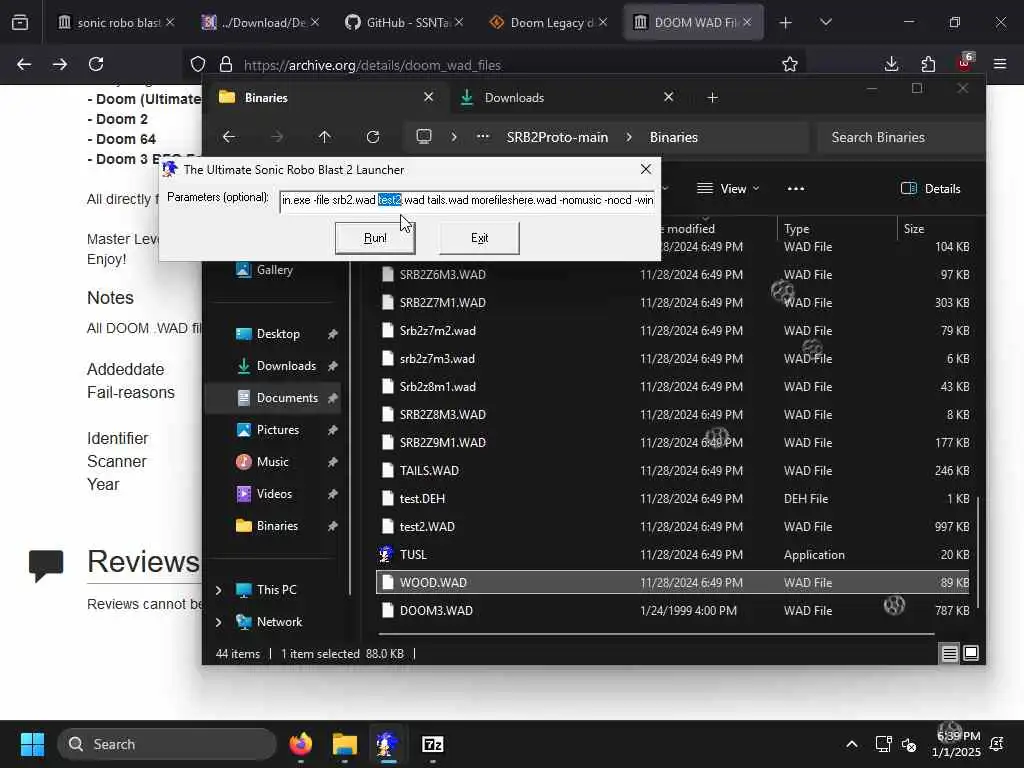1024x768 pixels.
Task: Click the Binaries breadcrumb in address bar
Action: tap(673, 137)
